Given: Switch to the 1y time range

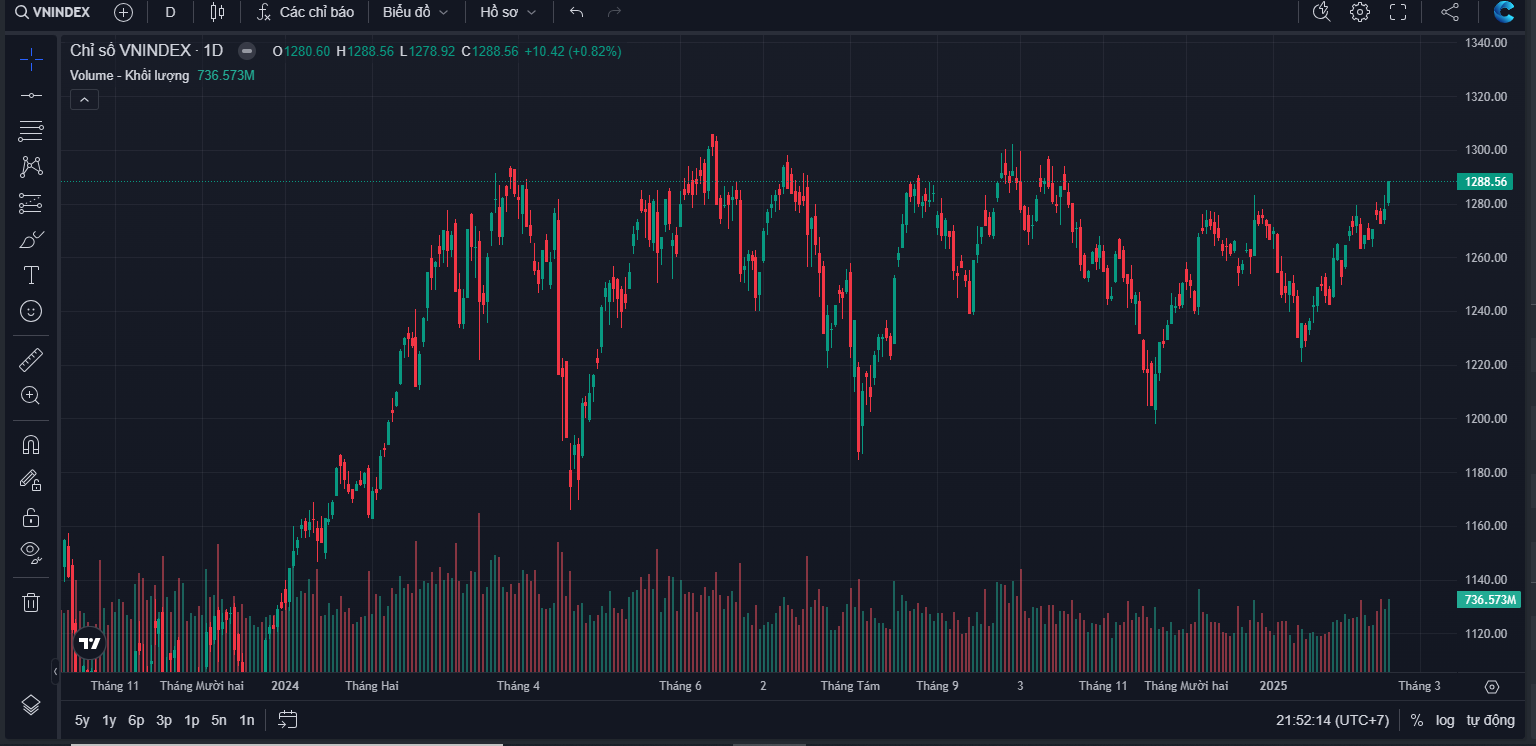Looking at the screenshot, I should (x=109, y=720).
